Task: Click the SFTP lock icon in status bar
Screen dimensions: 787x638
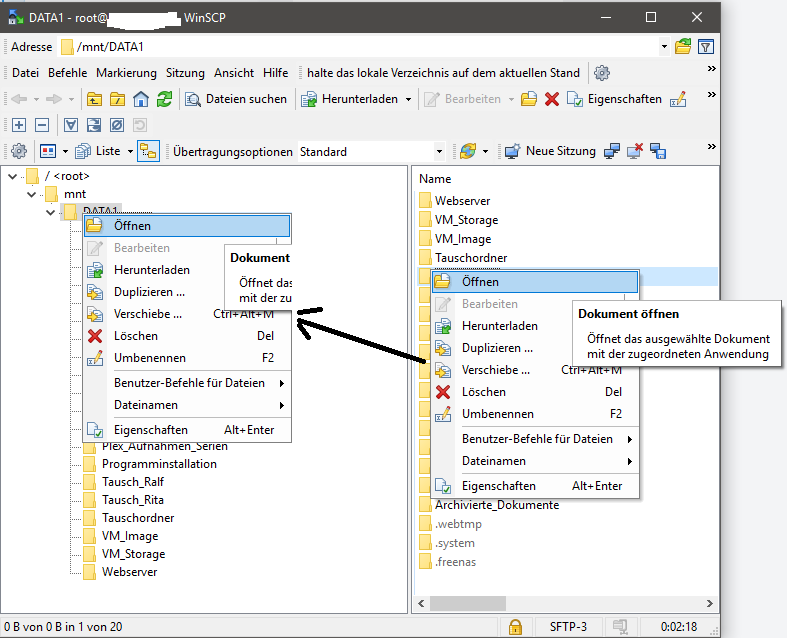Action: [515, 627]
